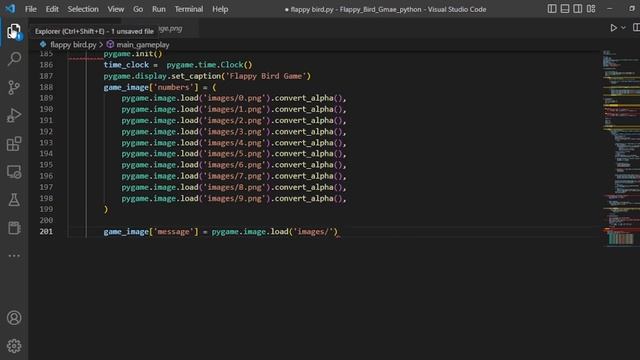Click line number 188 in gutter
The image size is (640, 360).
pos(46,87)
